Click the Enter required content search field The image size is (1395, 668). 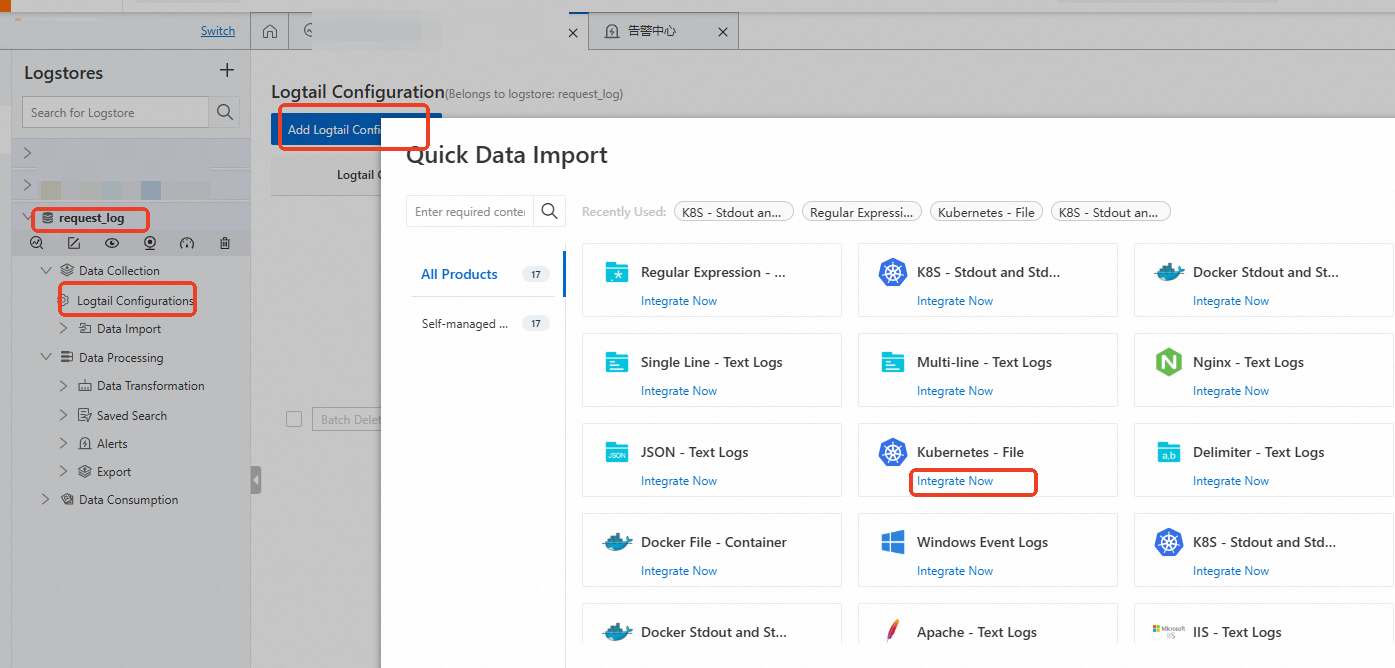point(471,211)
